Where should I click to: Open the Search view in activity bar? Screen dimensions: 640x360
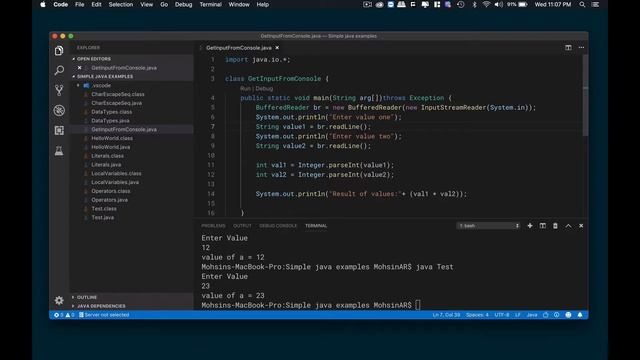pos(59,70)
